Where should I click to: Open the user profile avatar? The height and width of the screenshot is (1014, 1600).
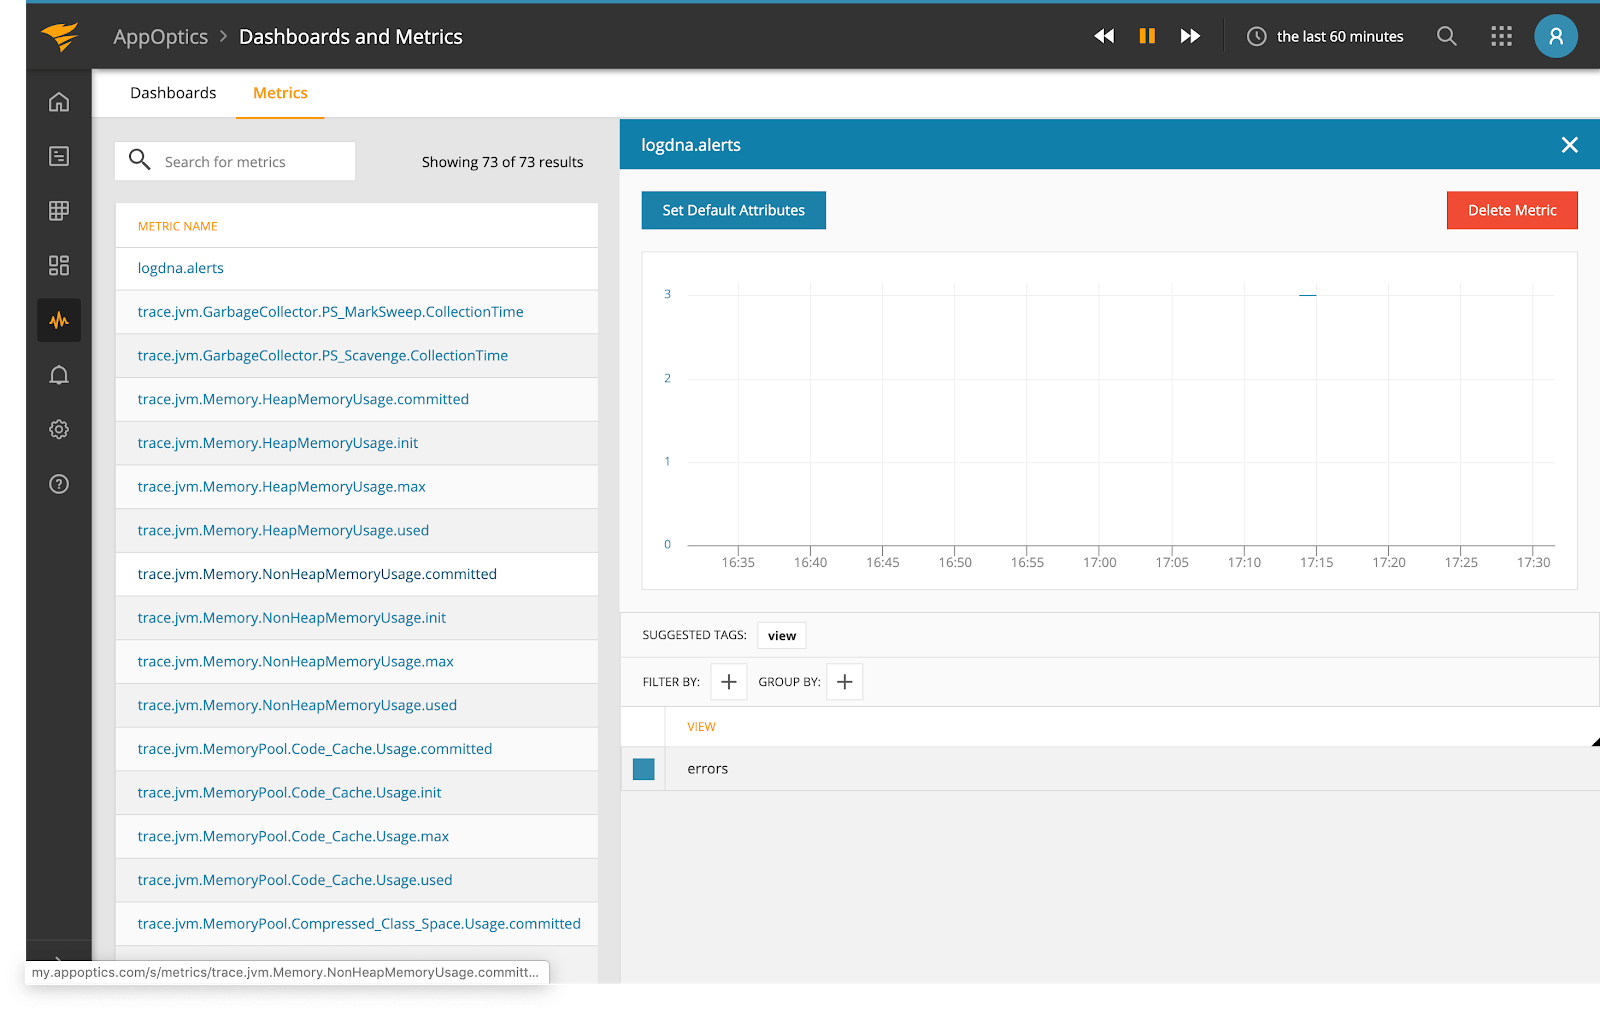[x=1556, y=36]
